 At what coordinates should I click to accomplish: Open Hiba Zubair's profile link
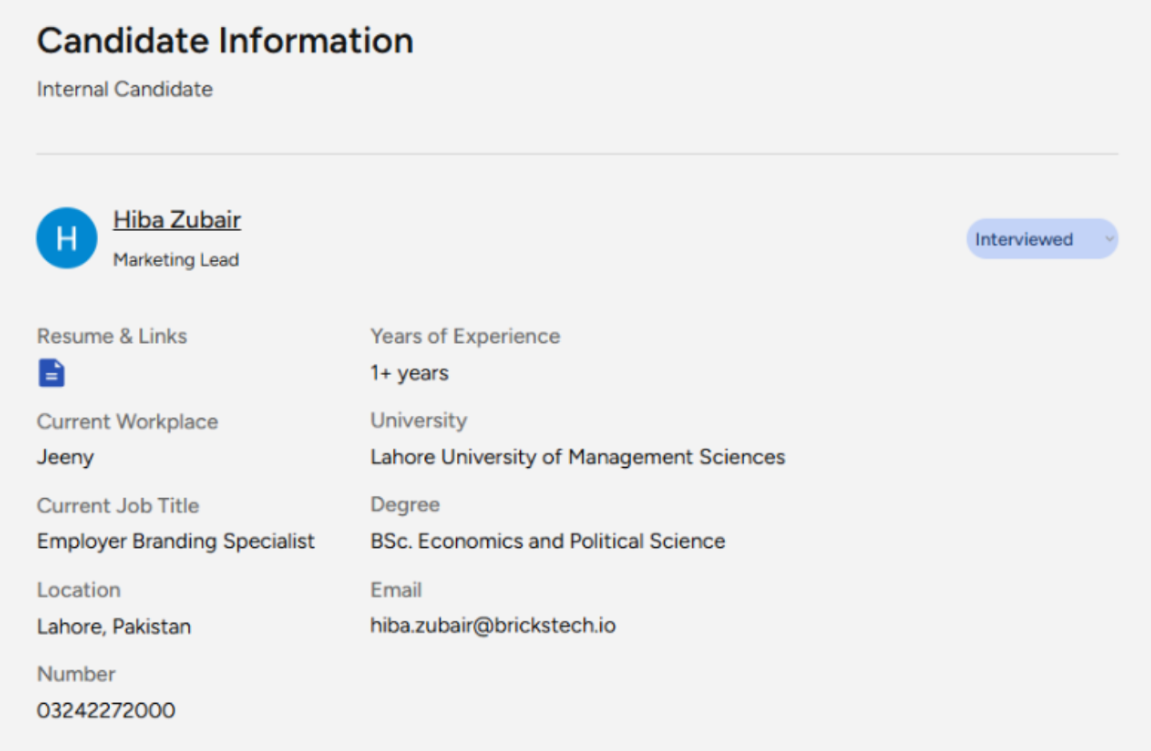coord(176,220)
